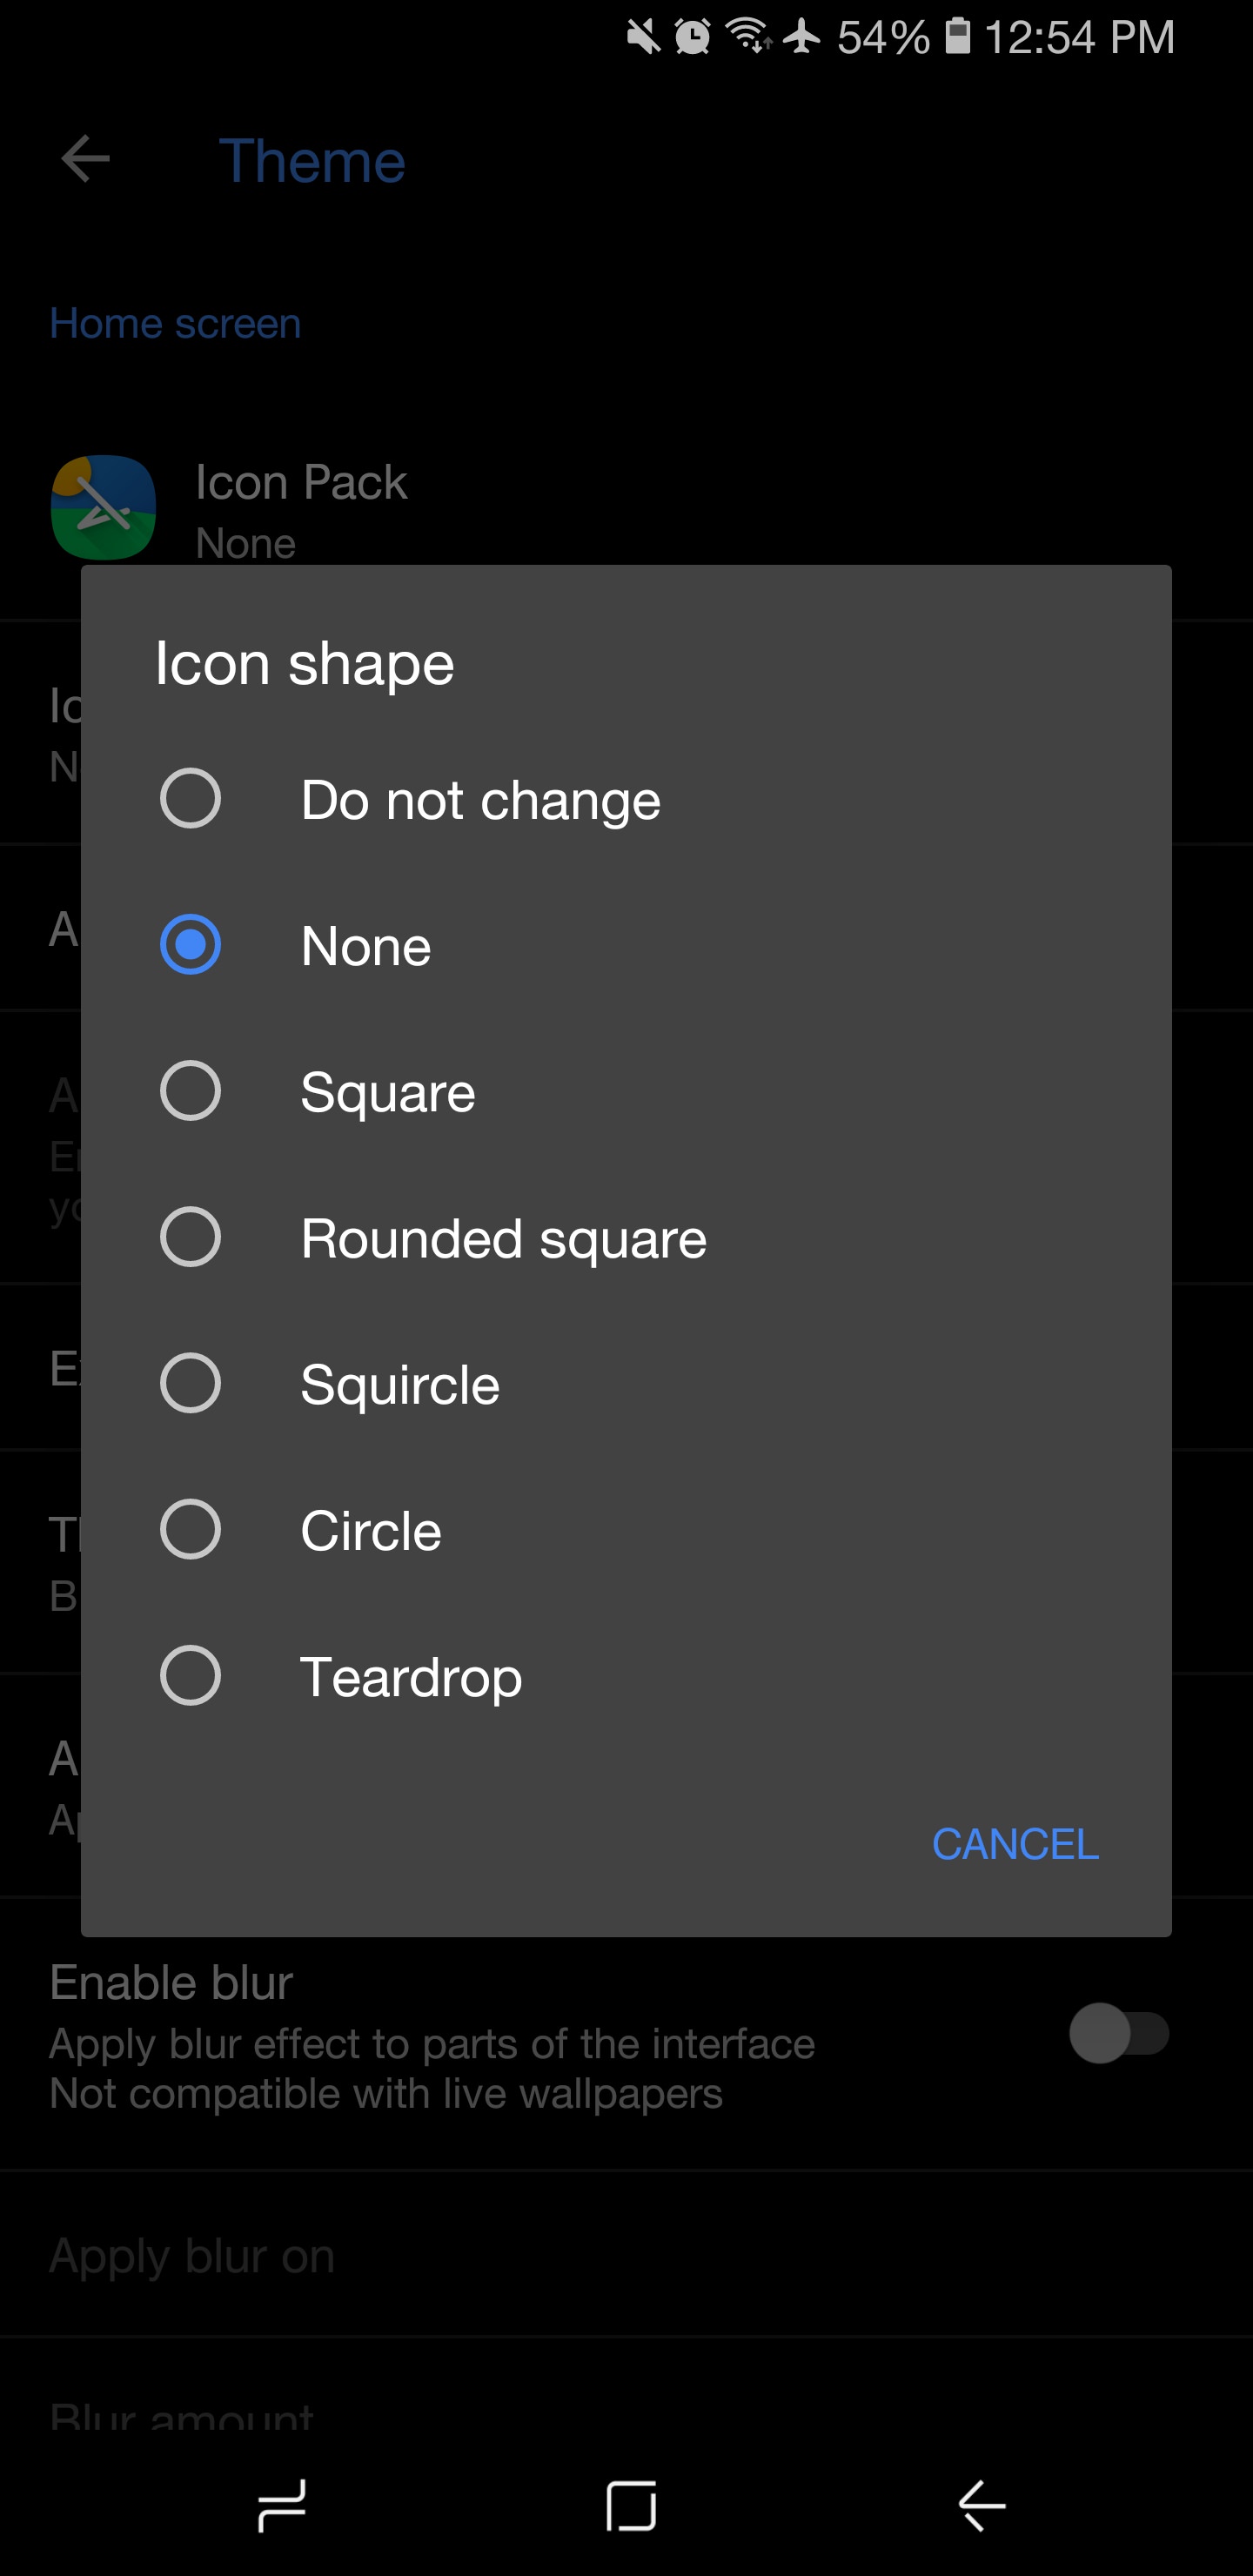Image resolution: width=1253 pixels, height=2576 pixels.
Task: Tap the alarm clock status icon
Action: coord(692,36)
